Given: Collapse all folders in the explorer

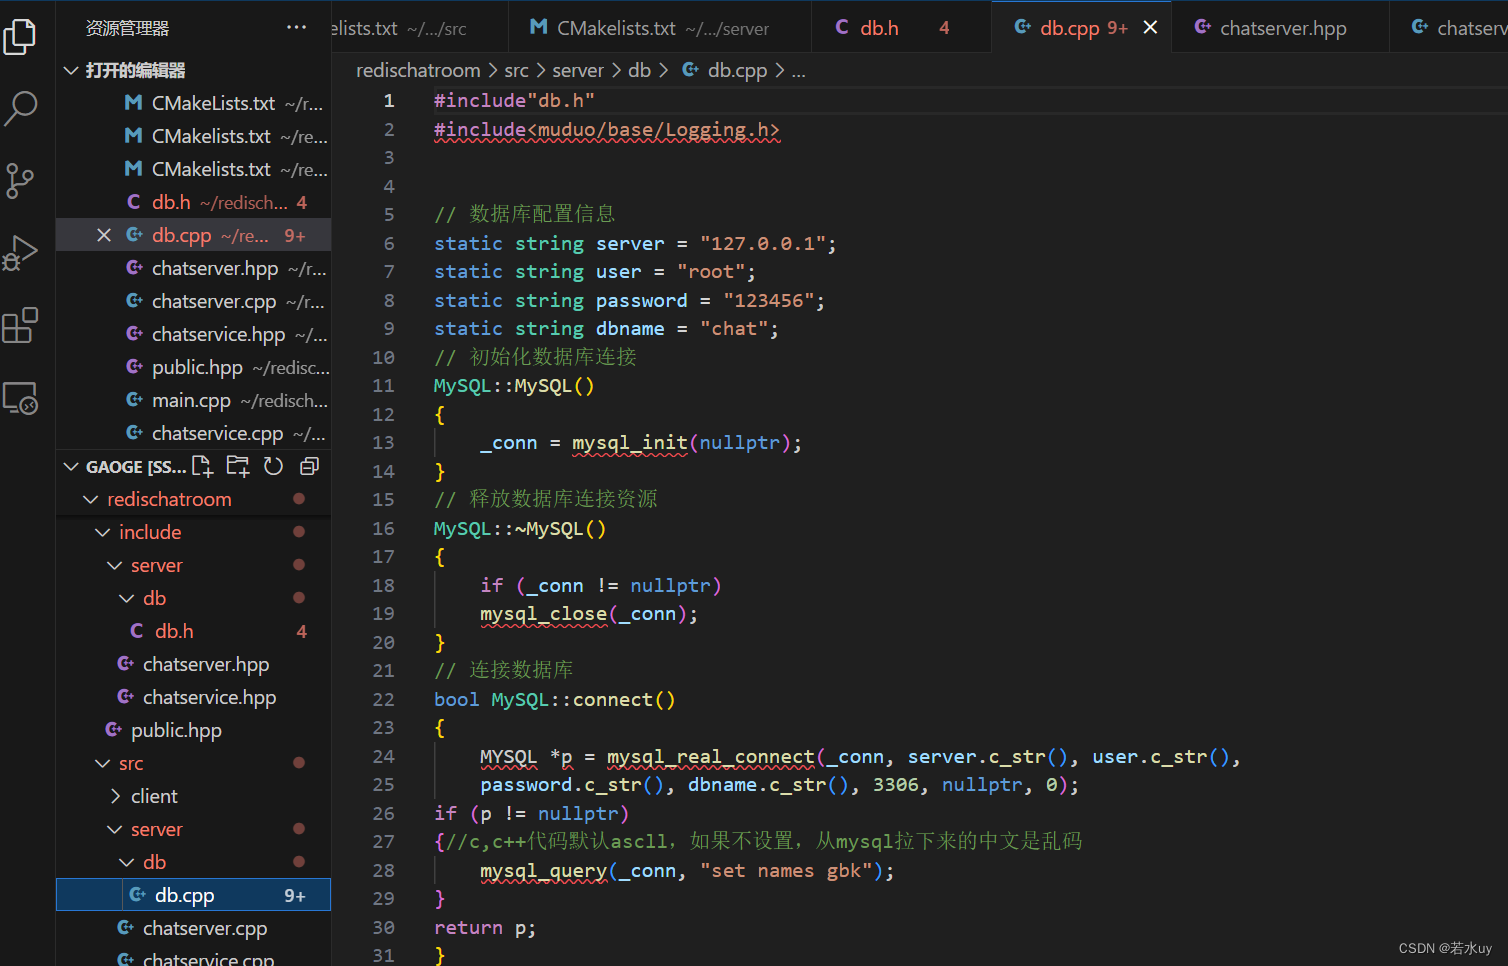Looking at the screenshot, I should 309,466.
